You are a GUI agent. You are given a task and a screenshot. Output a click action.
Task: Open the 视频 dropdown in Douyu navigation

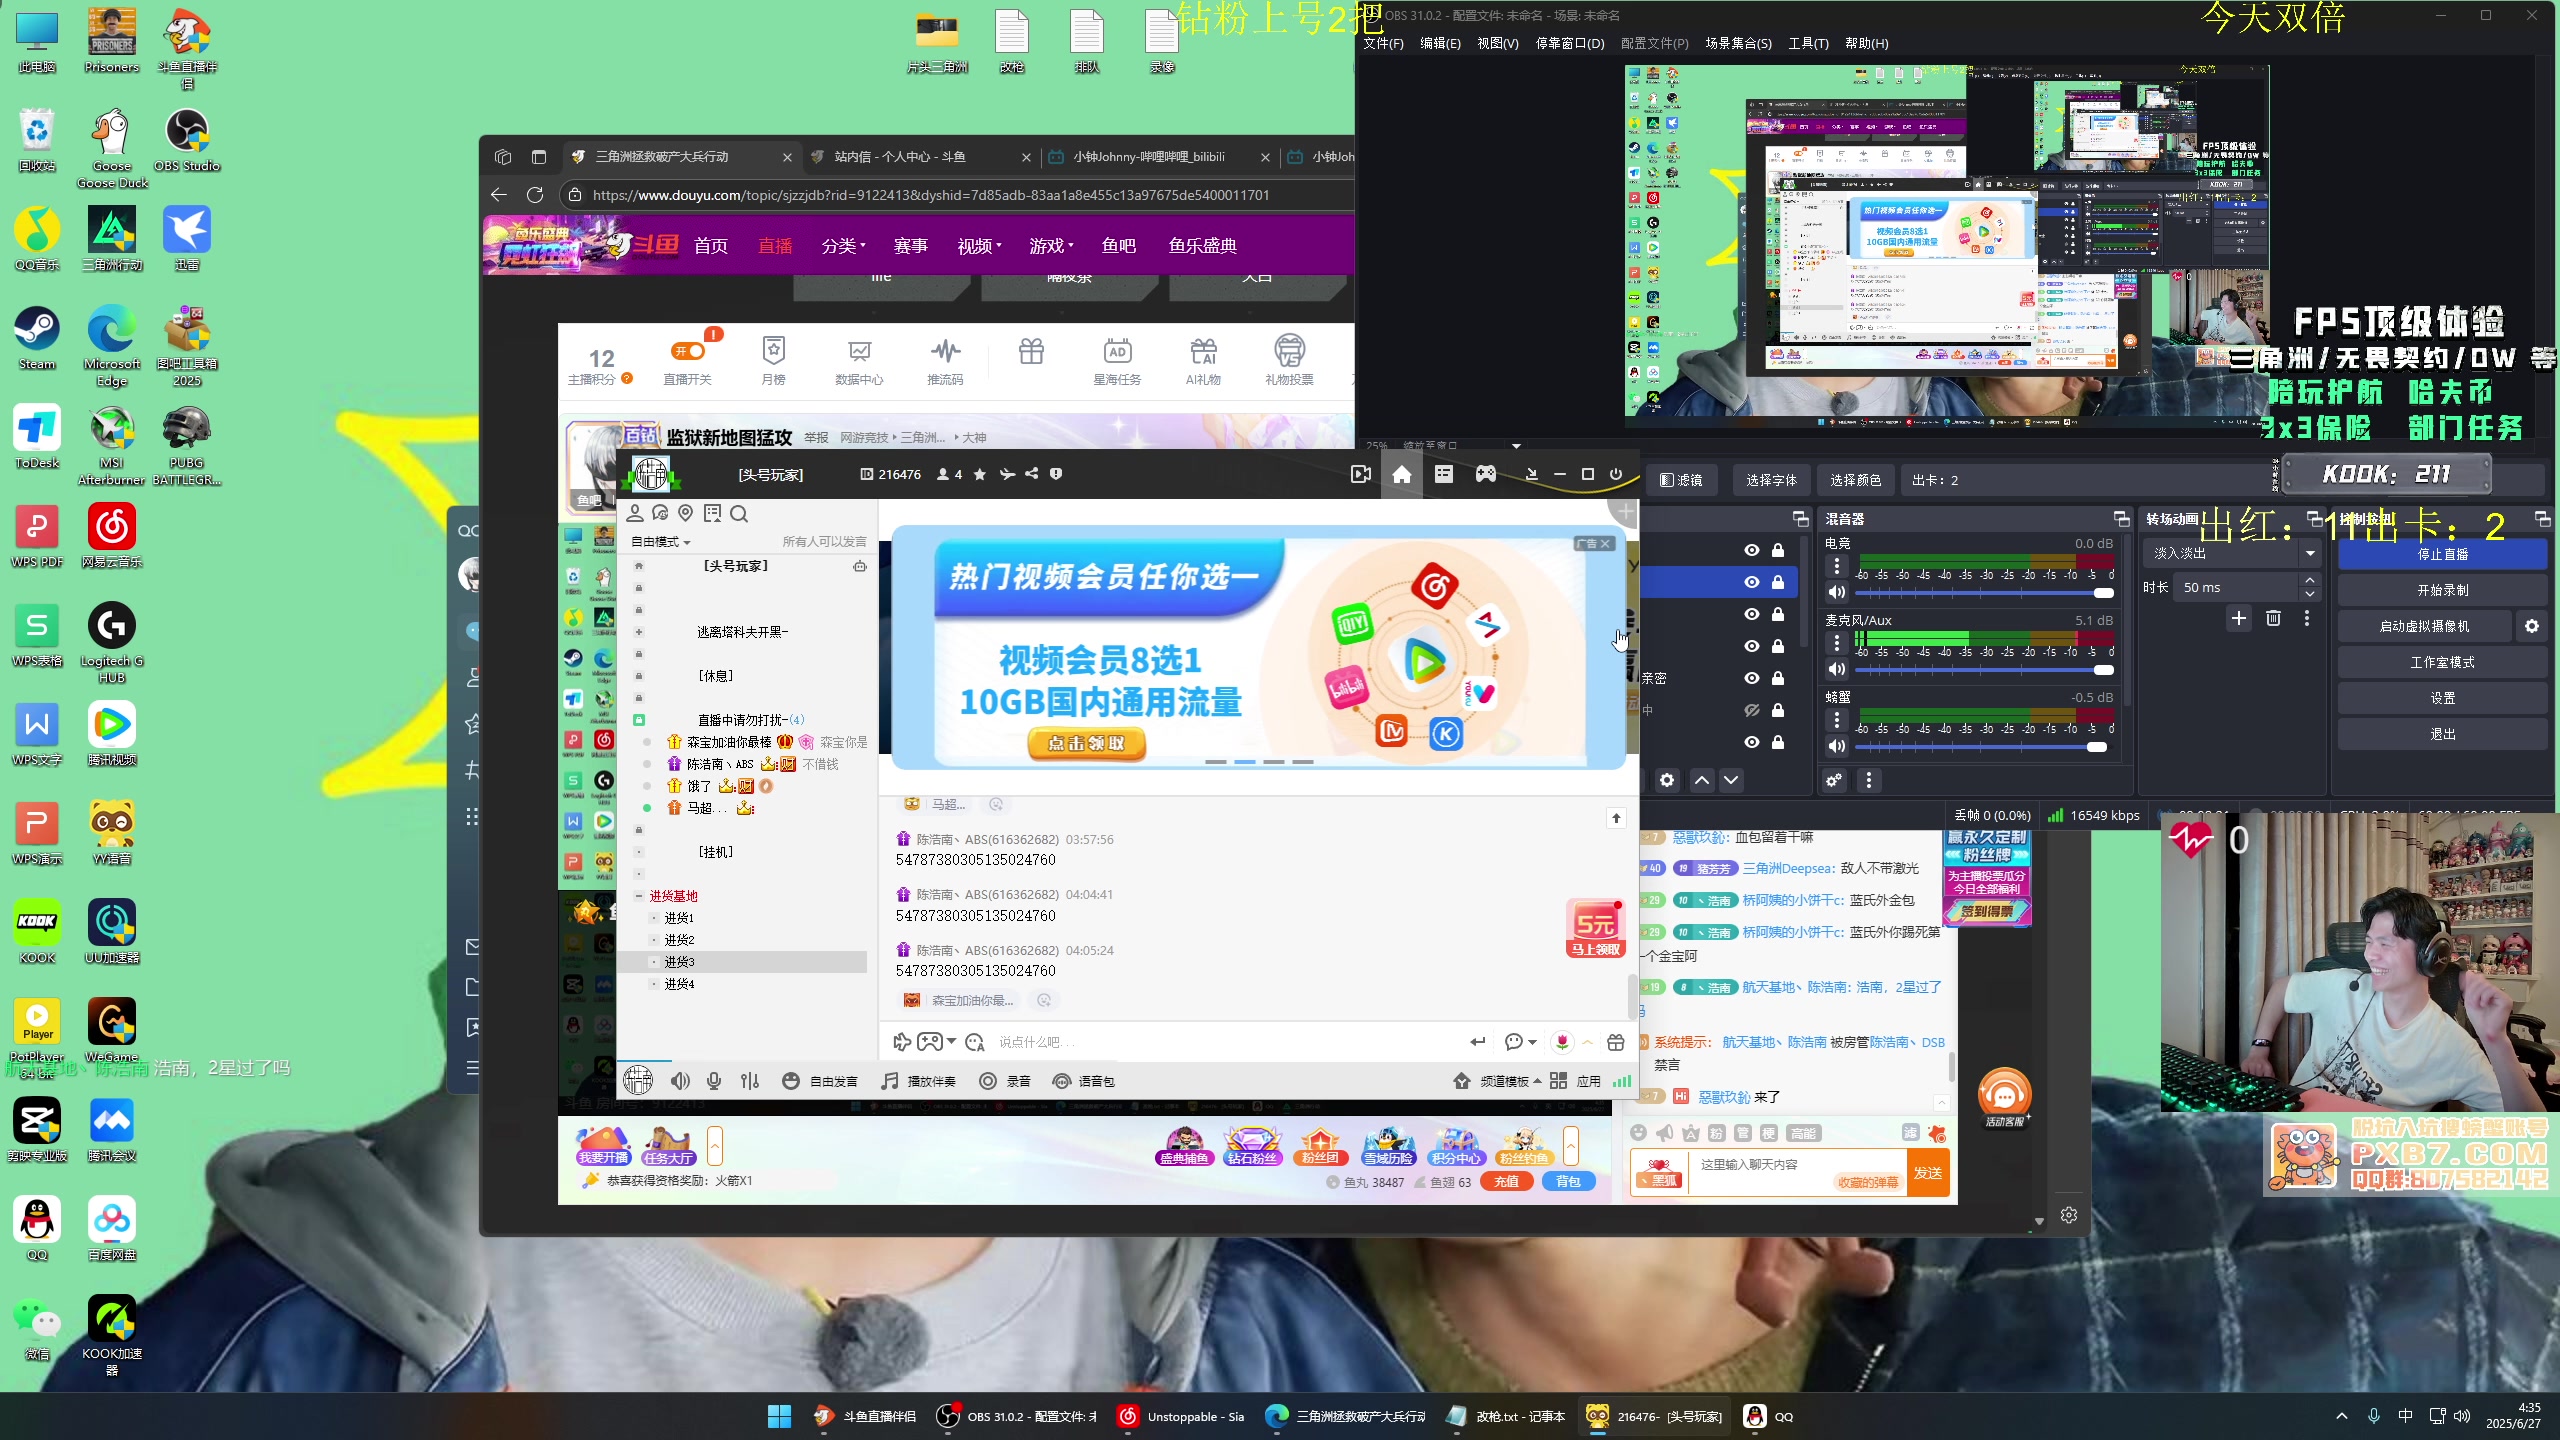click(979, 246)
